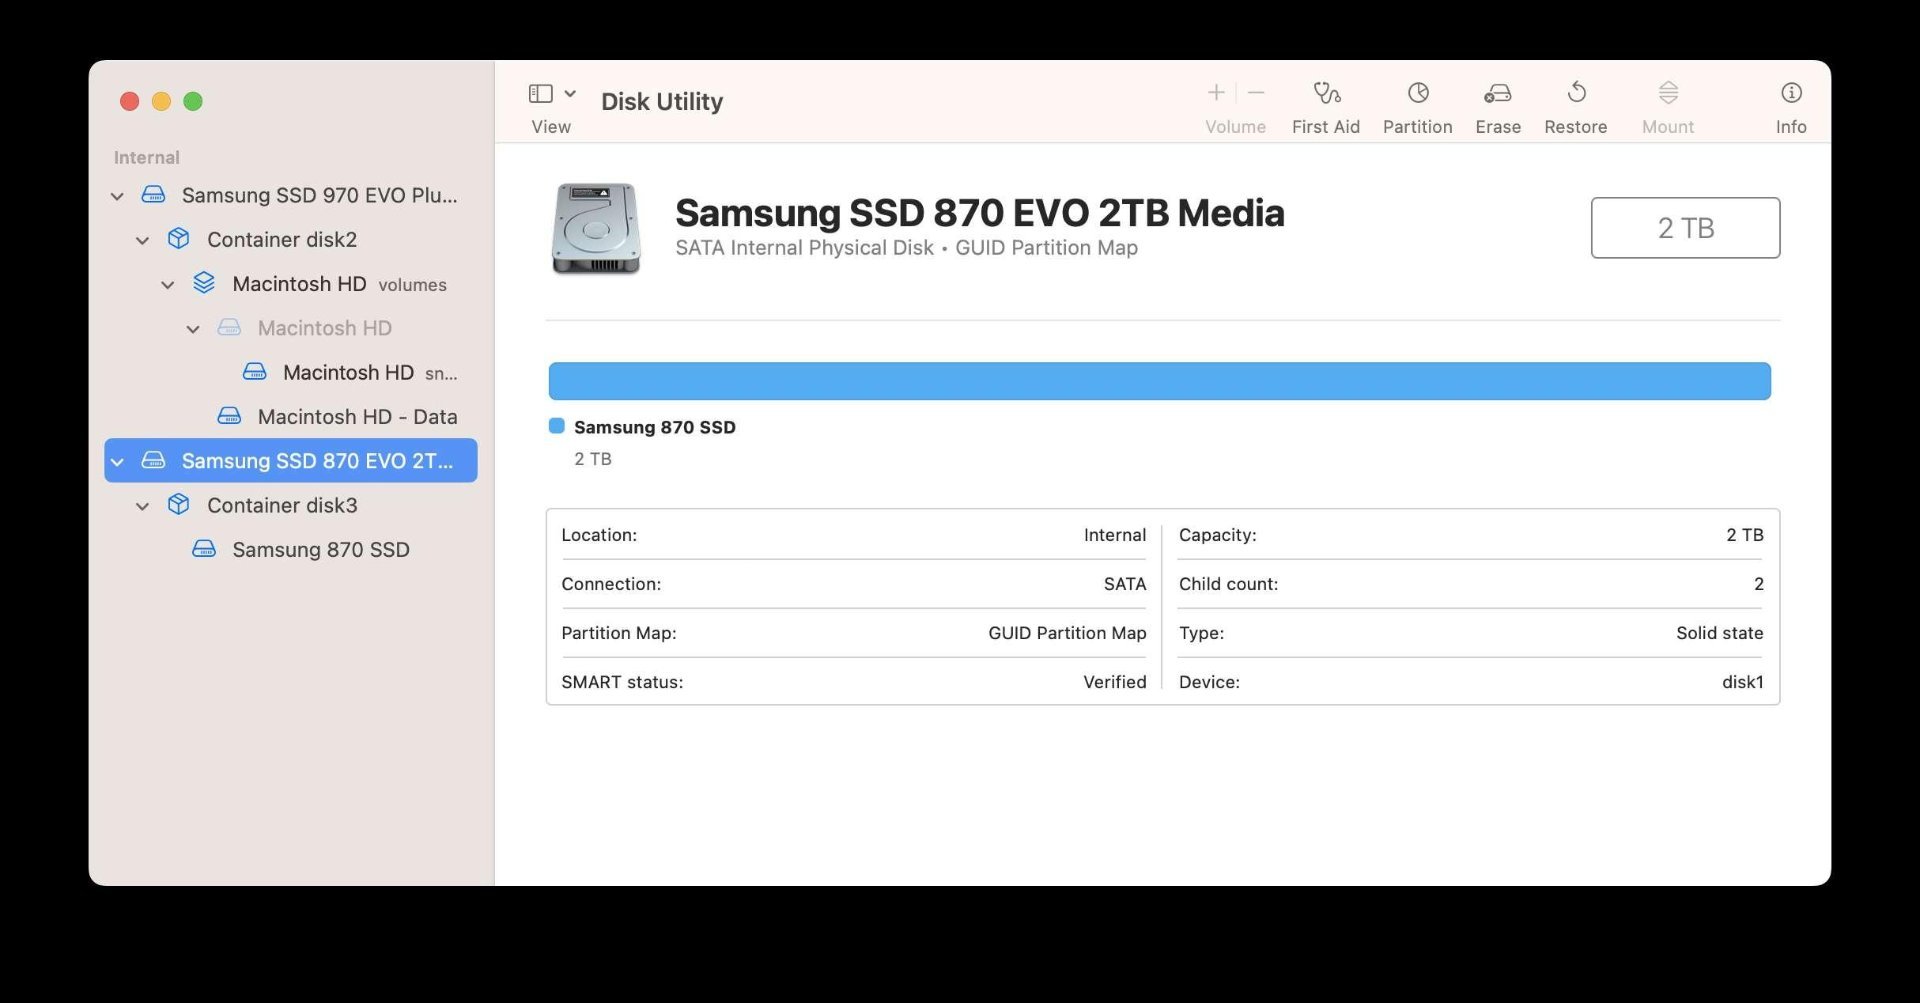The width and height of the screenshot is (1920, 1003).
Task: Click the Restore label in toolbar
Action: [x=1575, y=127]
